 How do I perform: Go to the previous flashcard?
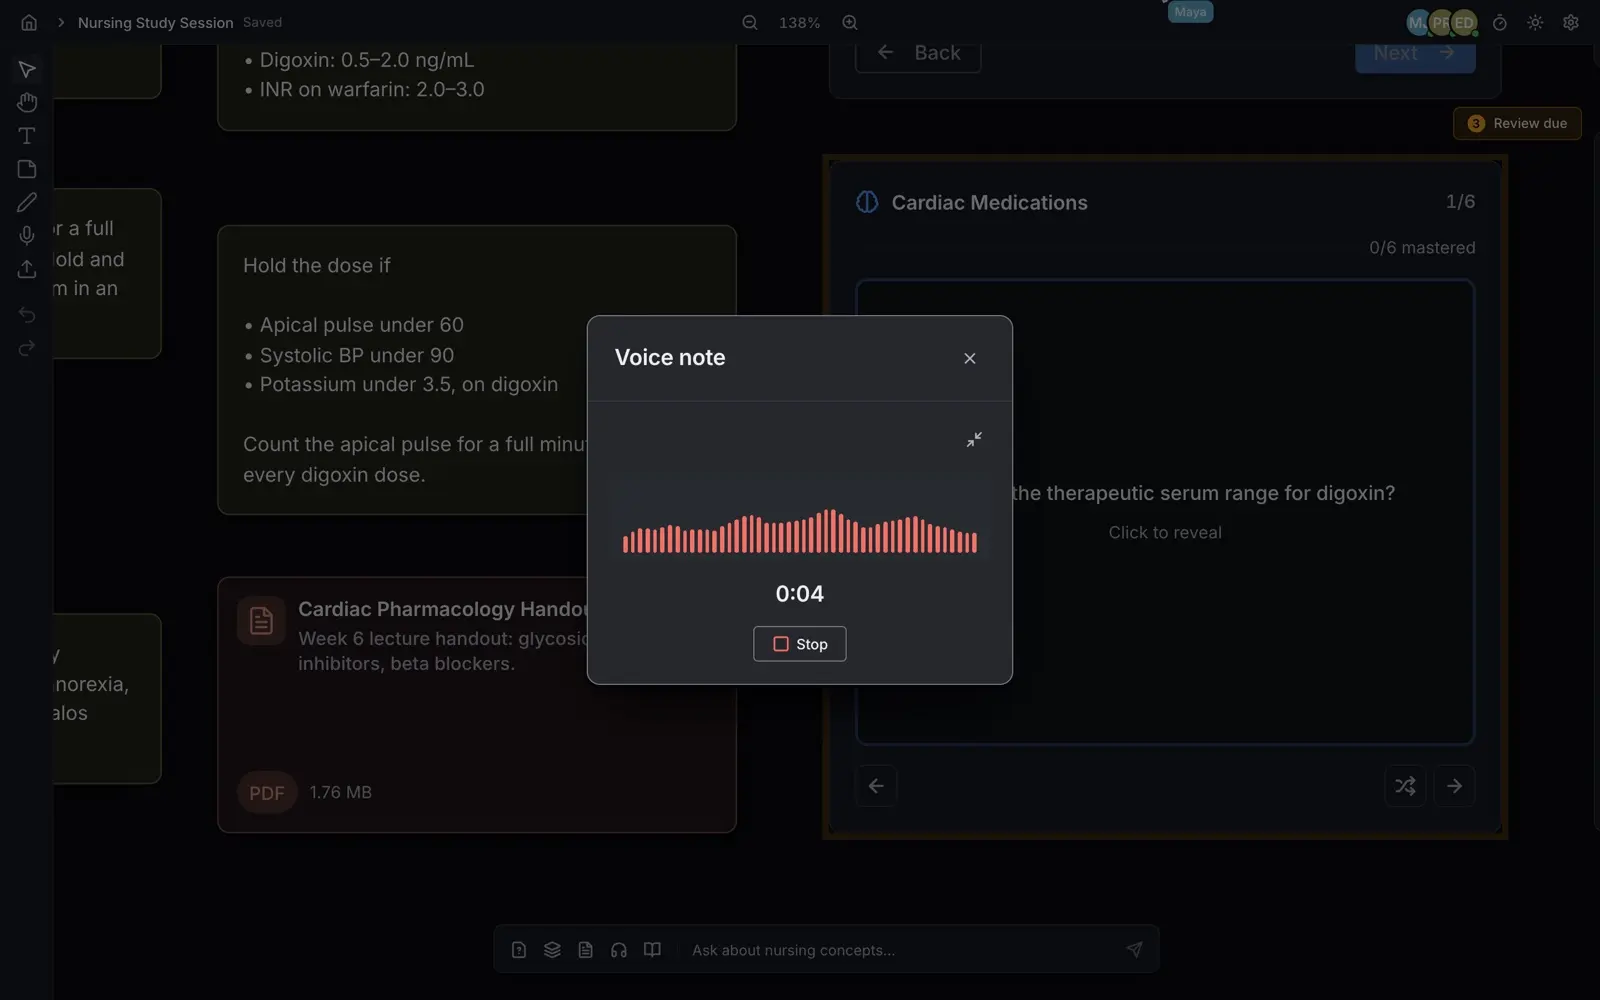(876, 786)
